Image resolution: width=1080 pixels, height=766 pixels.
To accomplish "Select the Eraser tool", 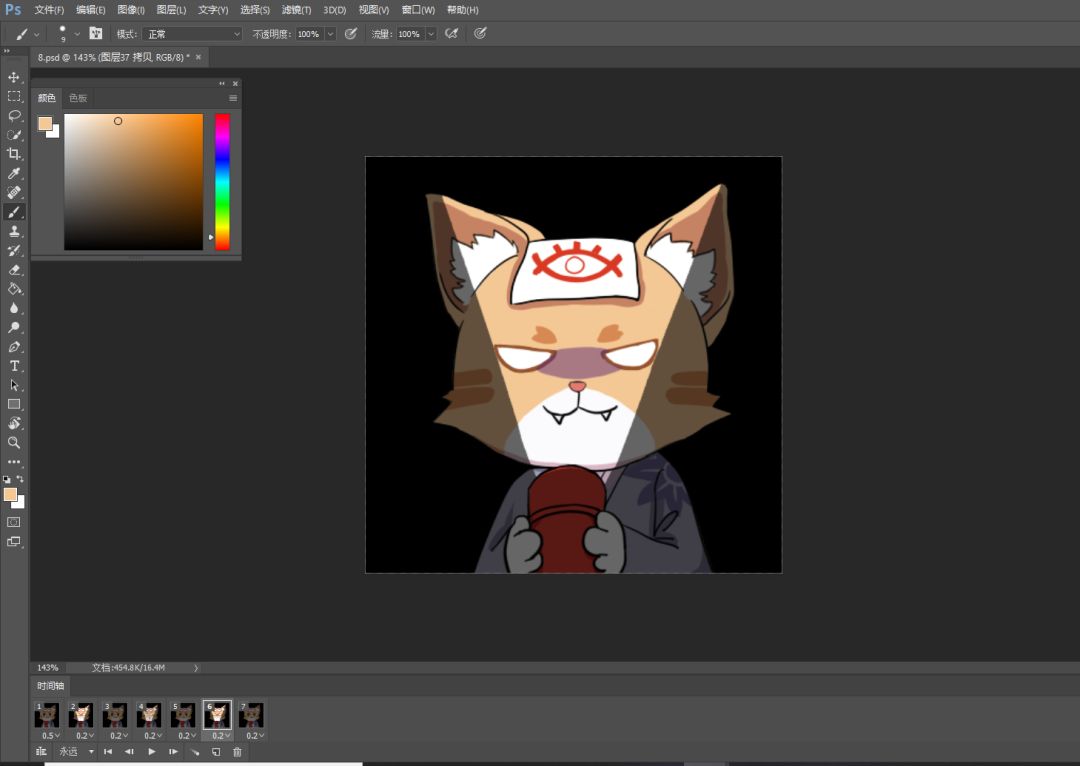I will pyautogui.click(x=14, y=270).
